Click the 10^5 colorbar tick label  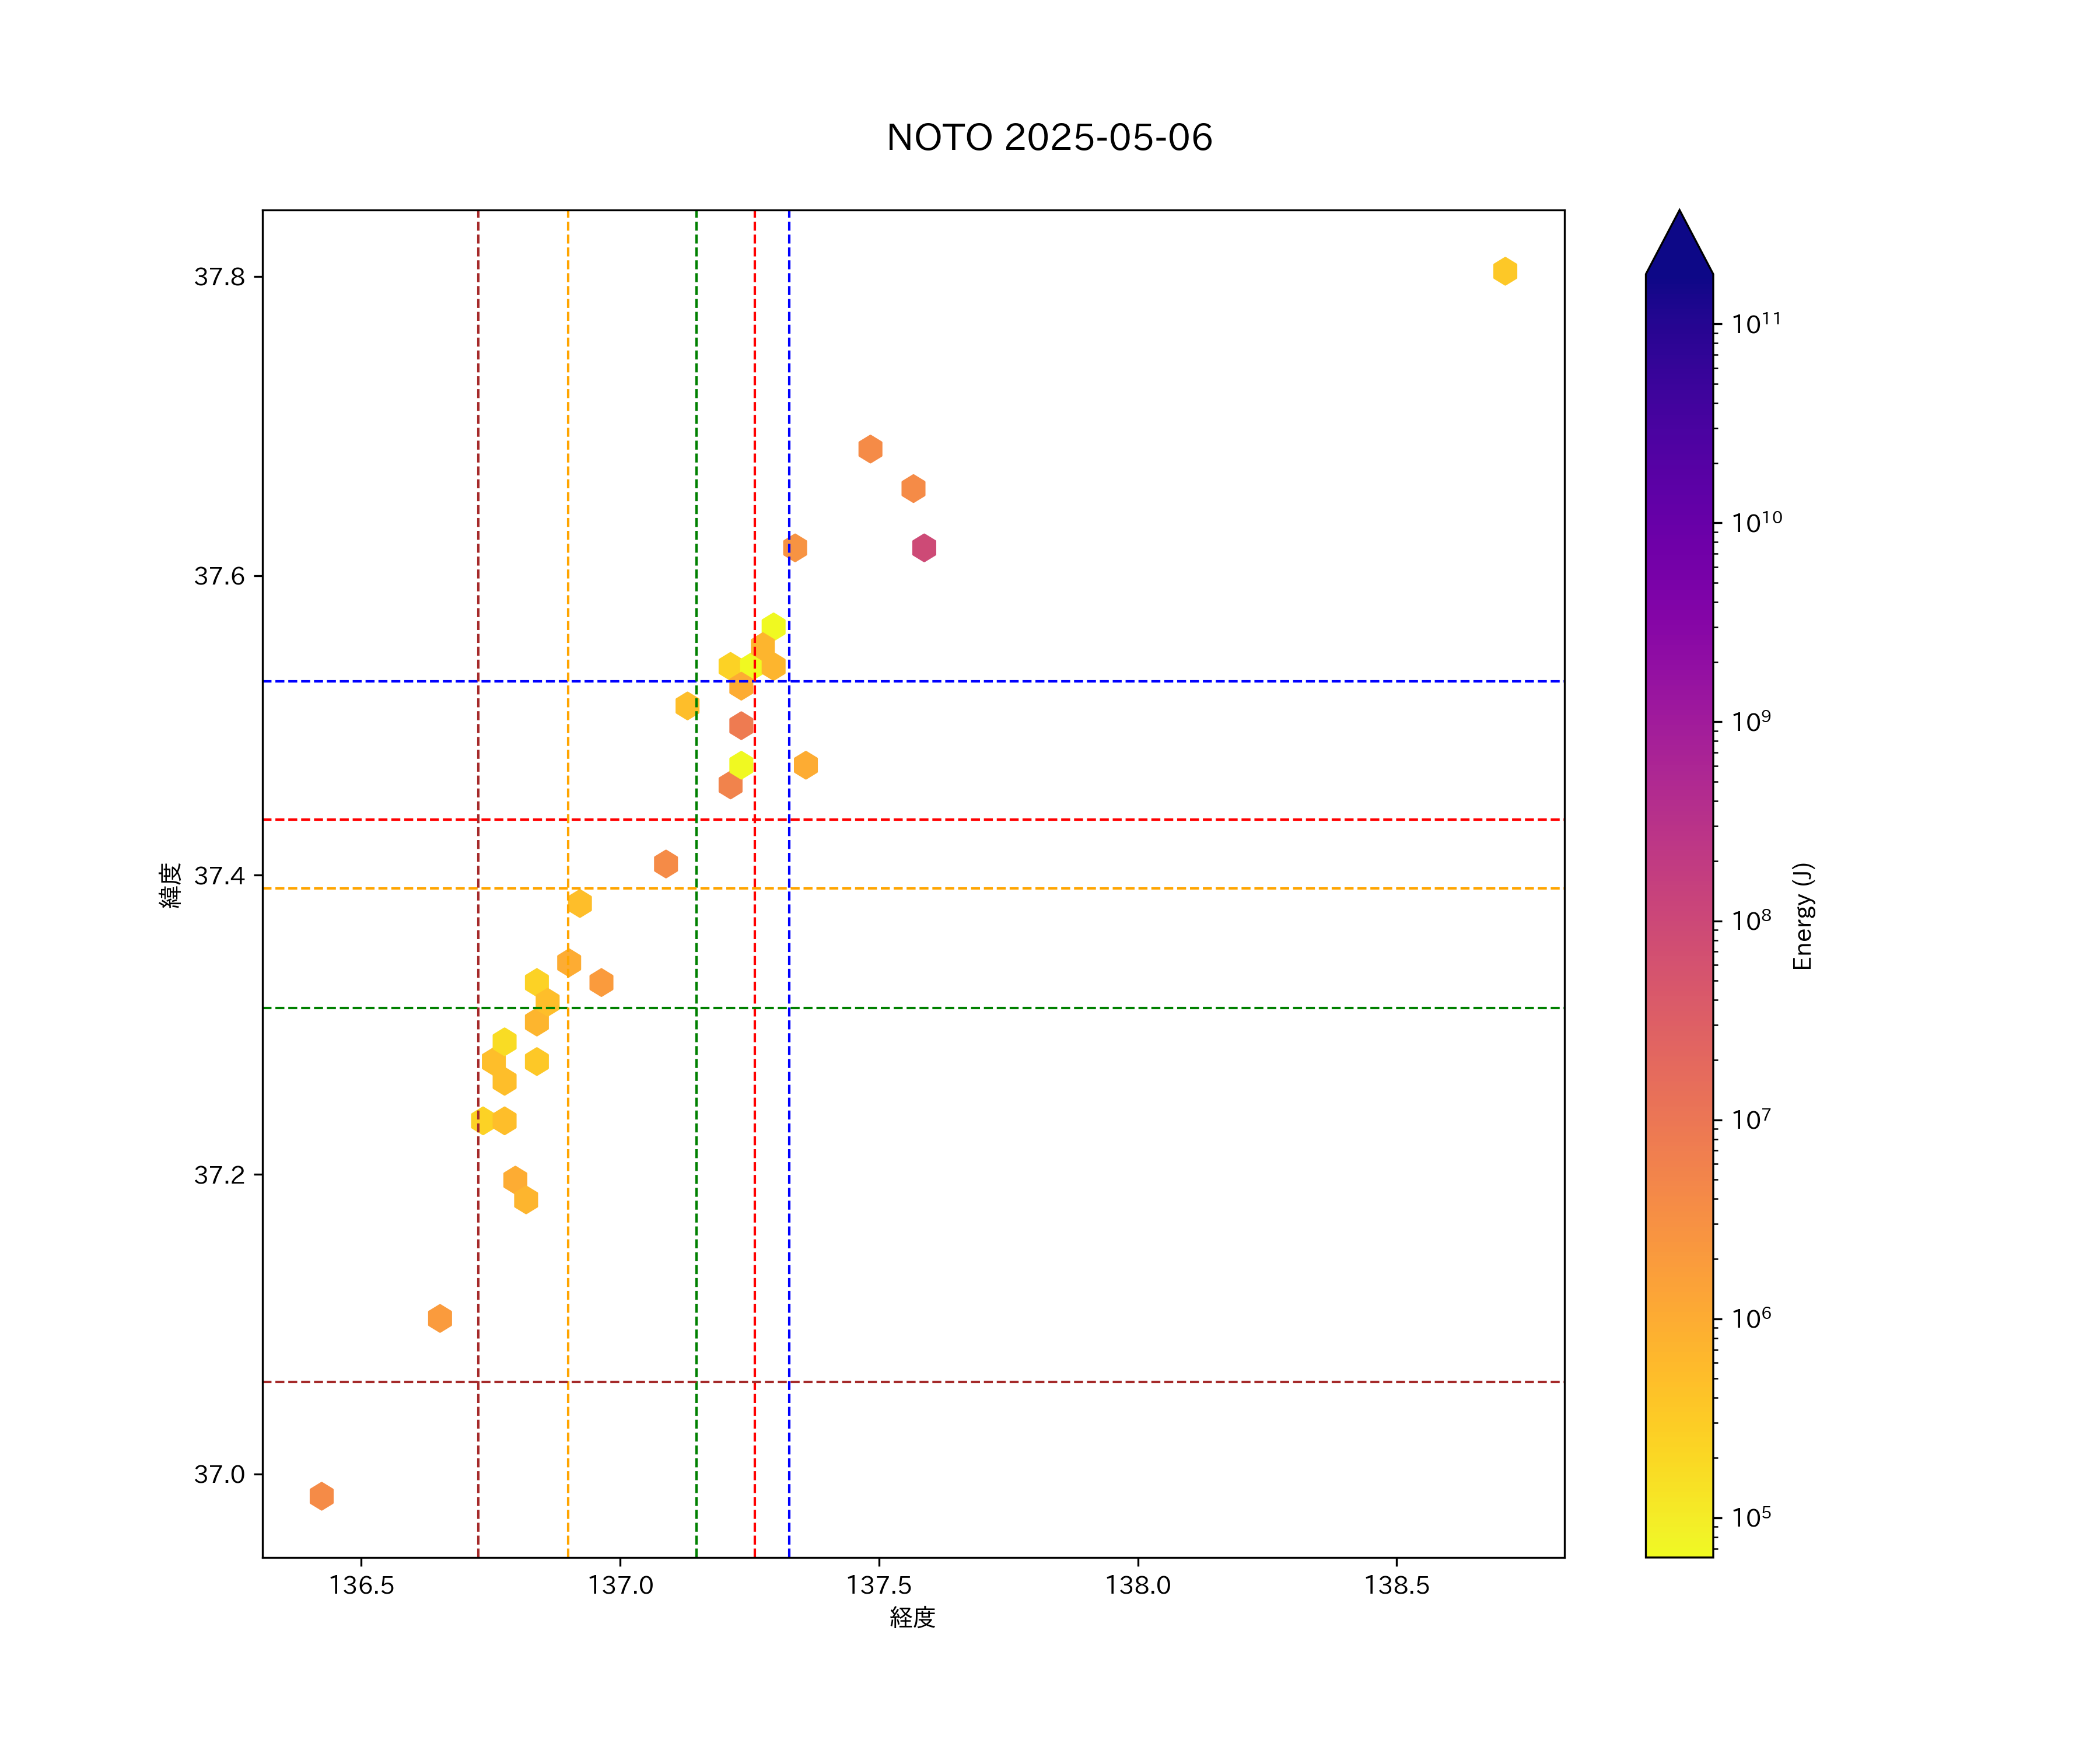click(1751, 1518)
